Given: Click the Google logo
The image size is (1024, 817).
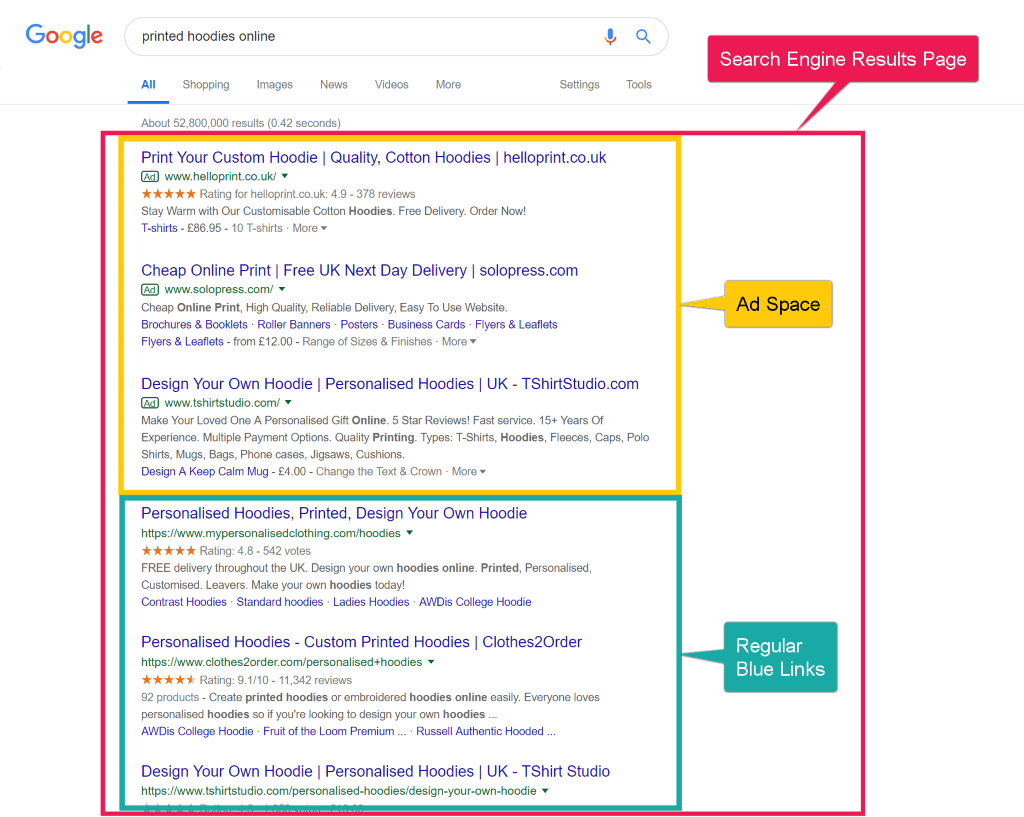Looking at the screenshot, I should tap(64, 36).
